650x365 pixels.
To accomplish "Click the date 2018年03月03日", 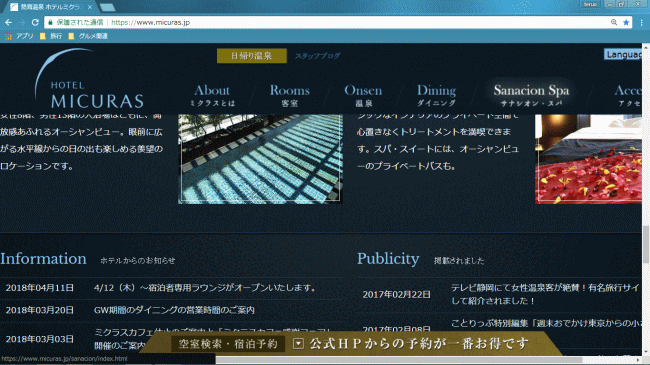I will pos(40,339).
